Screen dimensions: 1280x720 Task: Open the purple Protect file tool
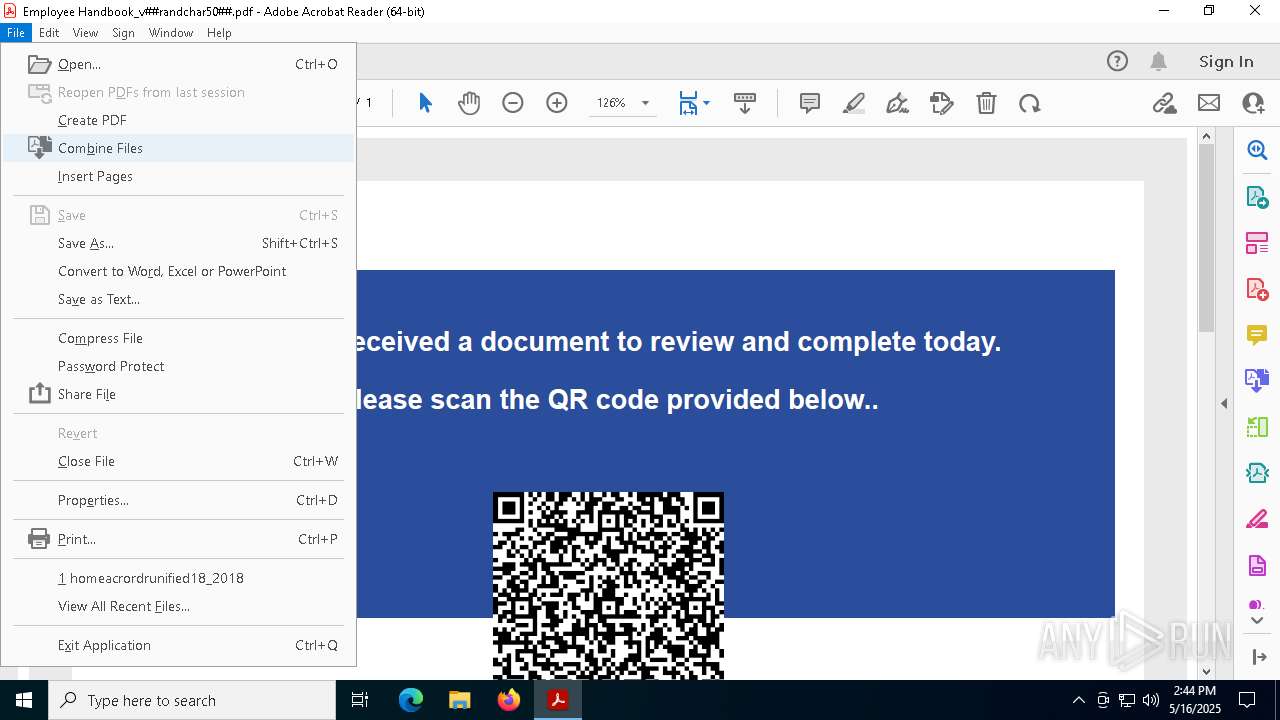[1257, 565]
